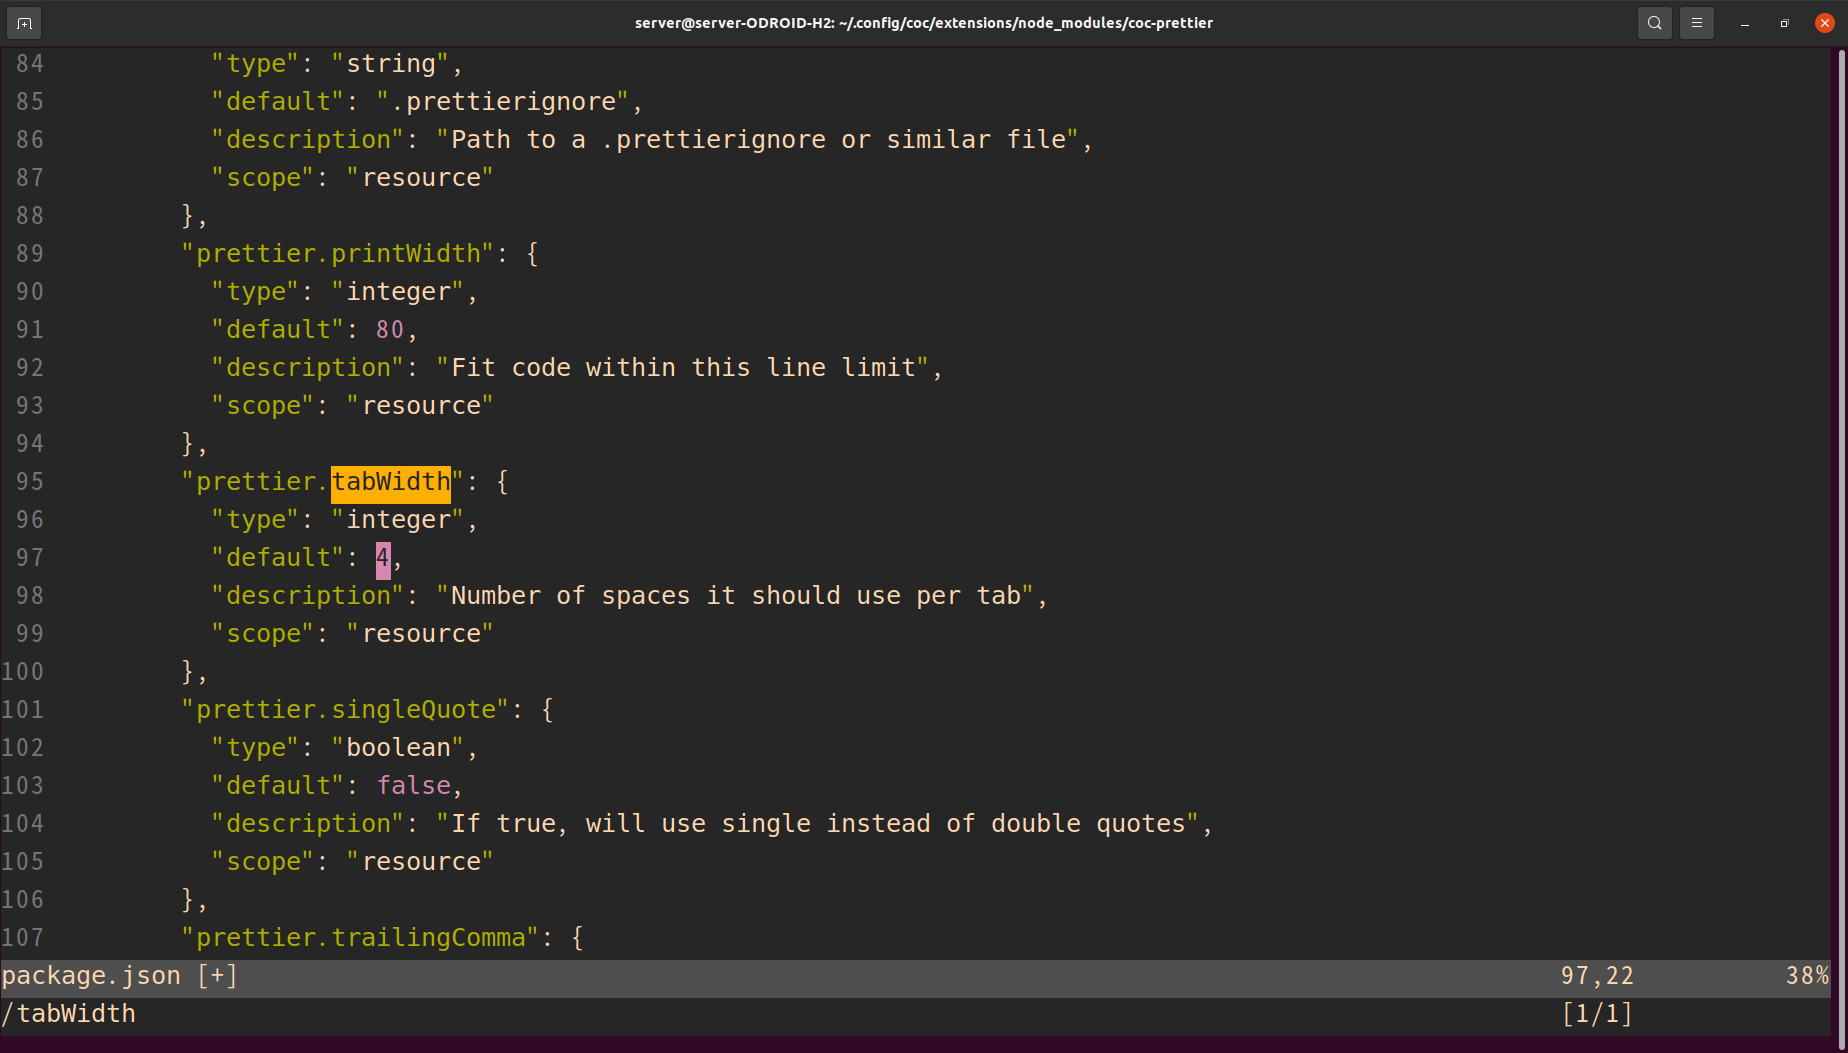Click the false value on line 103
Screen dimensions: 1848x1053
point(413,786)
